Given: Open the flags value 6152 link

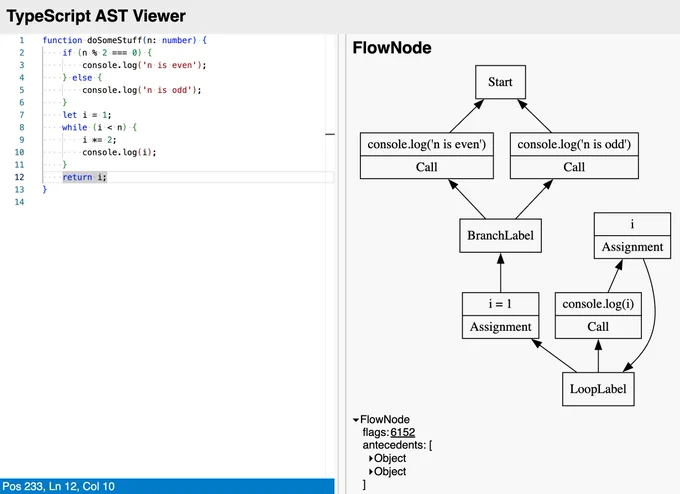Looking at the screenshot, I should (402, 432).
